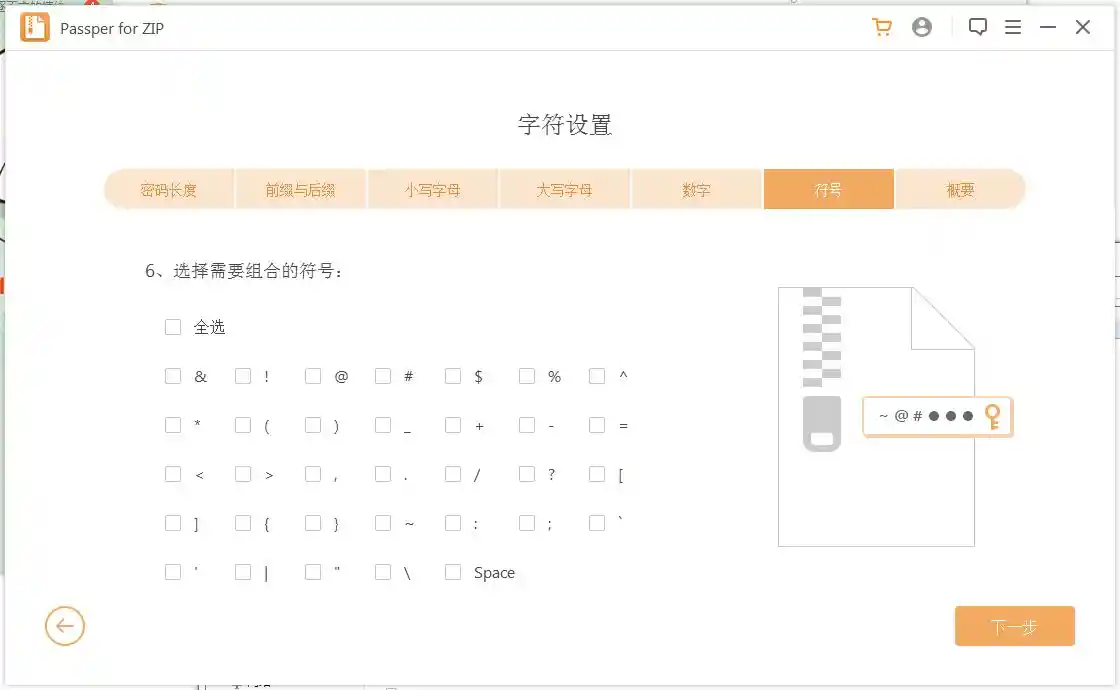
Task: Open the 大写字母 tab
Action: point(564,189)
